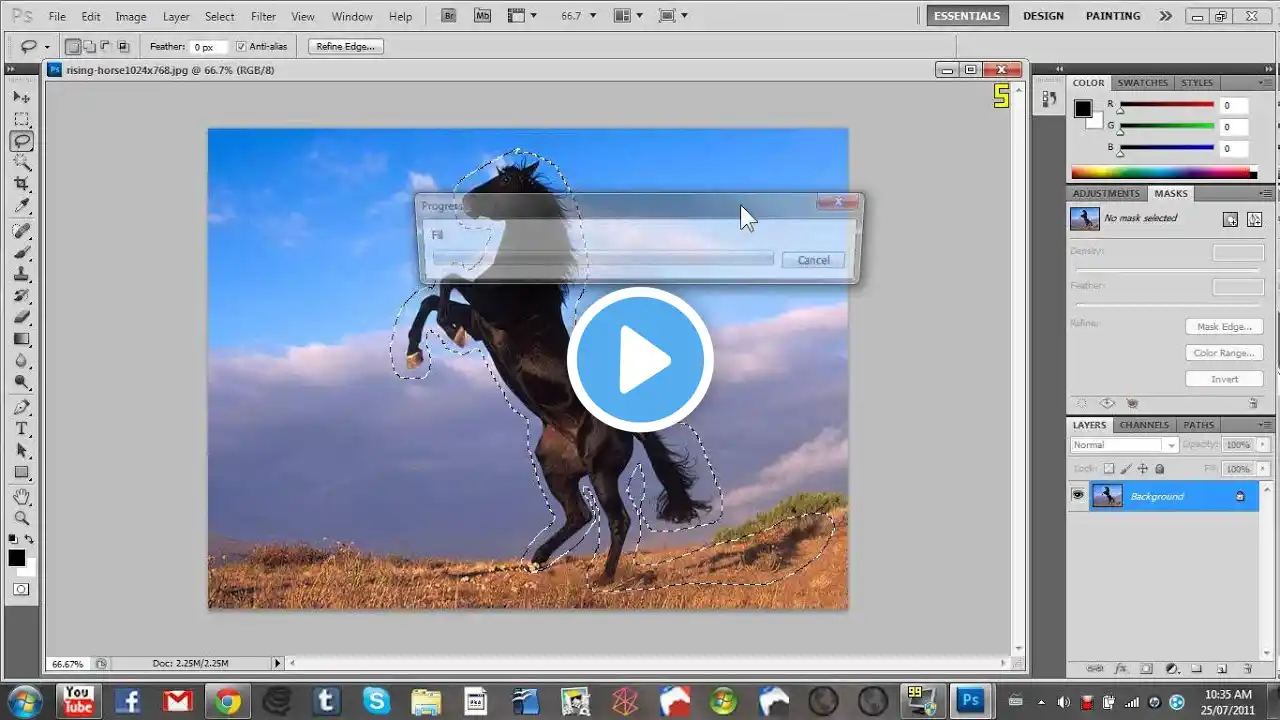Hide the Background layer visibility eye
Image resolution: width=1280 pixels, height=720 pixels.
click(1078, 496)
